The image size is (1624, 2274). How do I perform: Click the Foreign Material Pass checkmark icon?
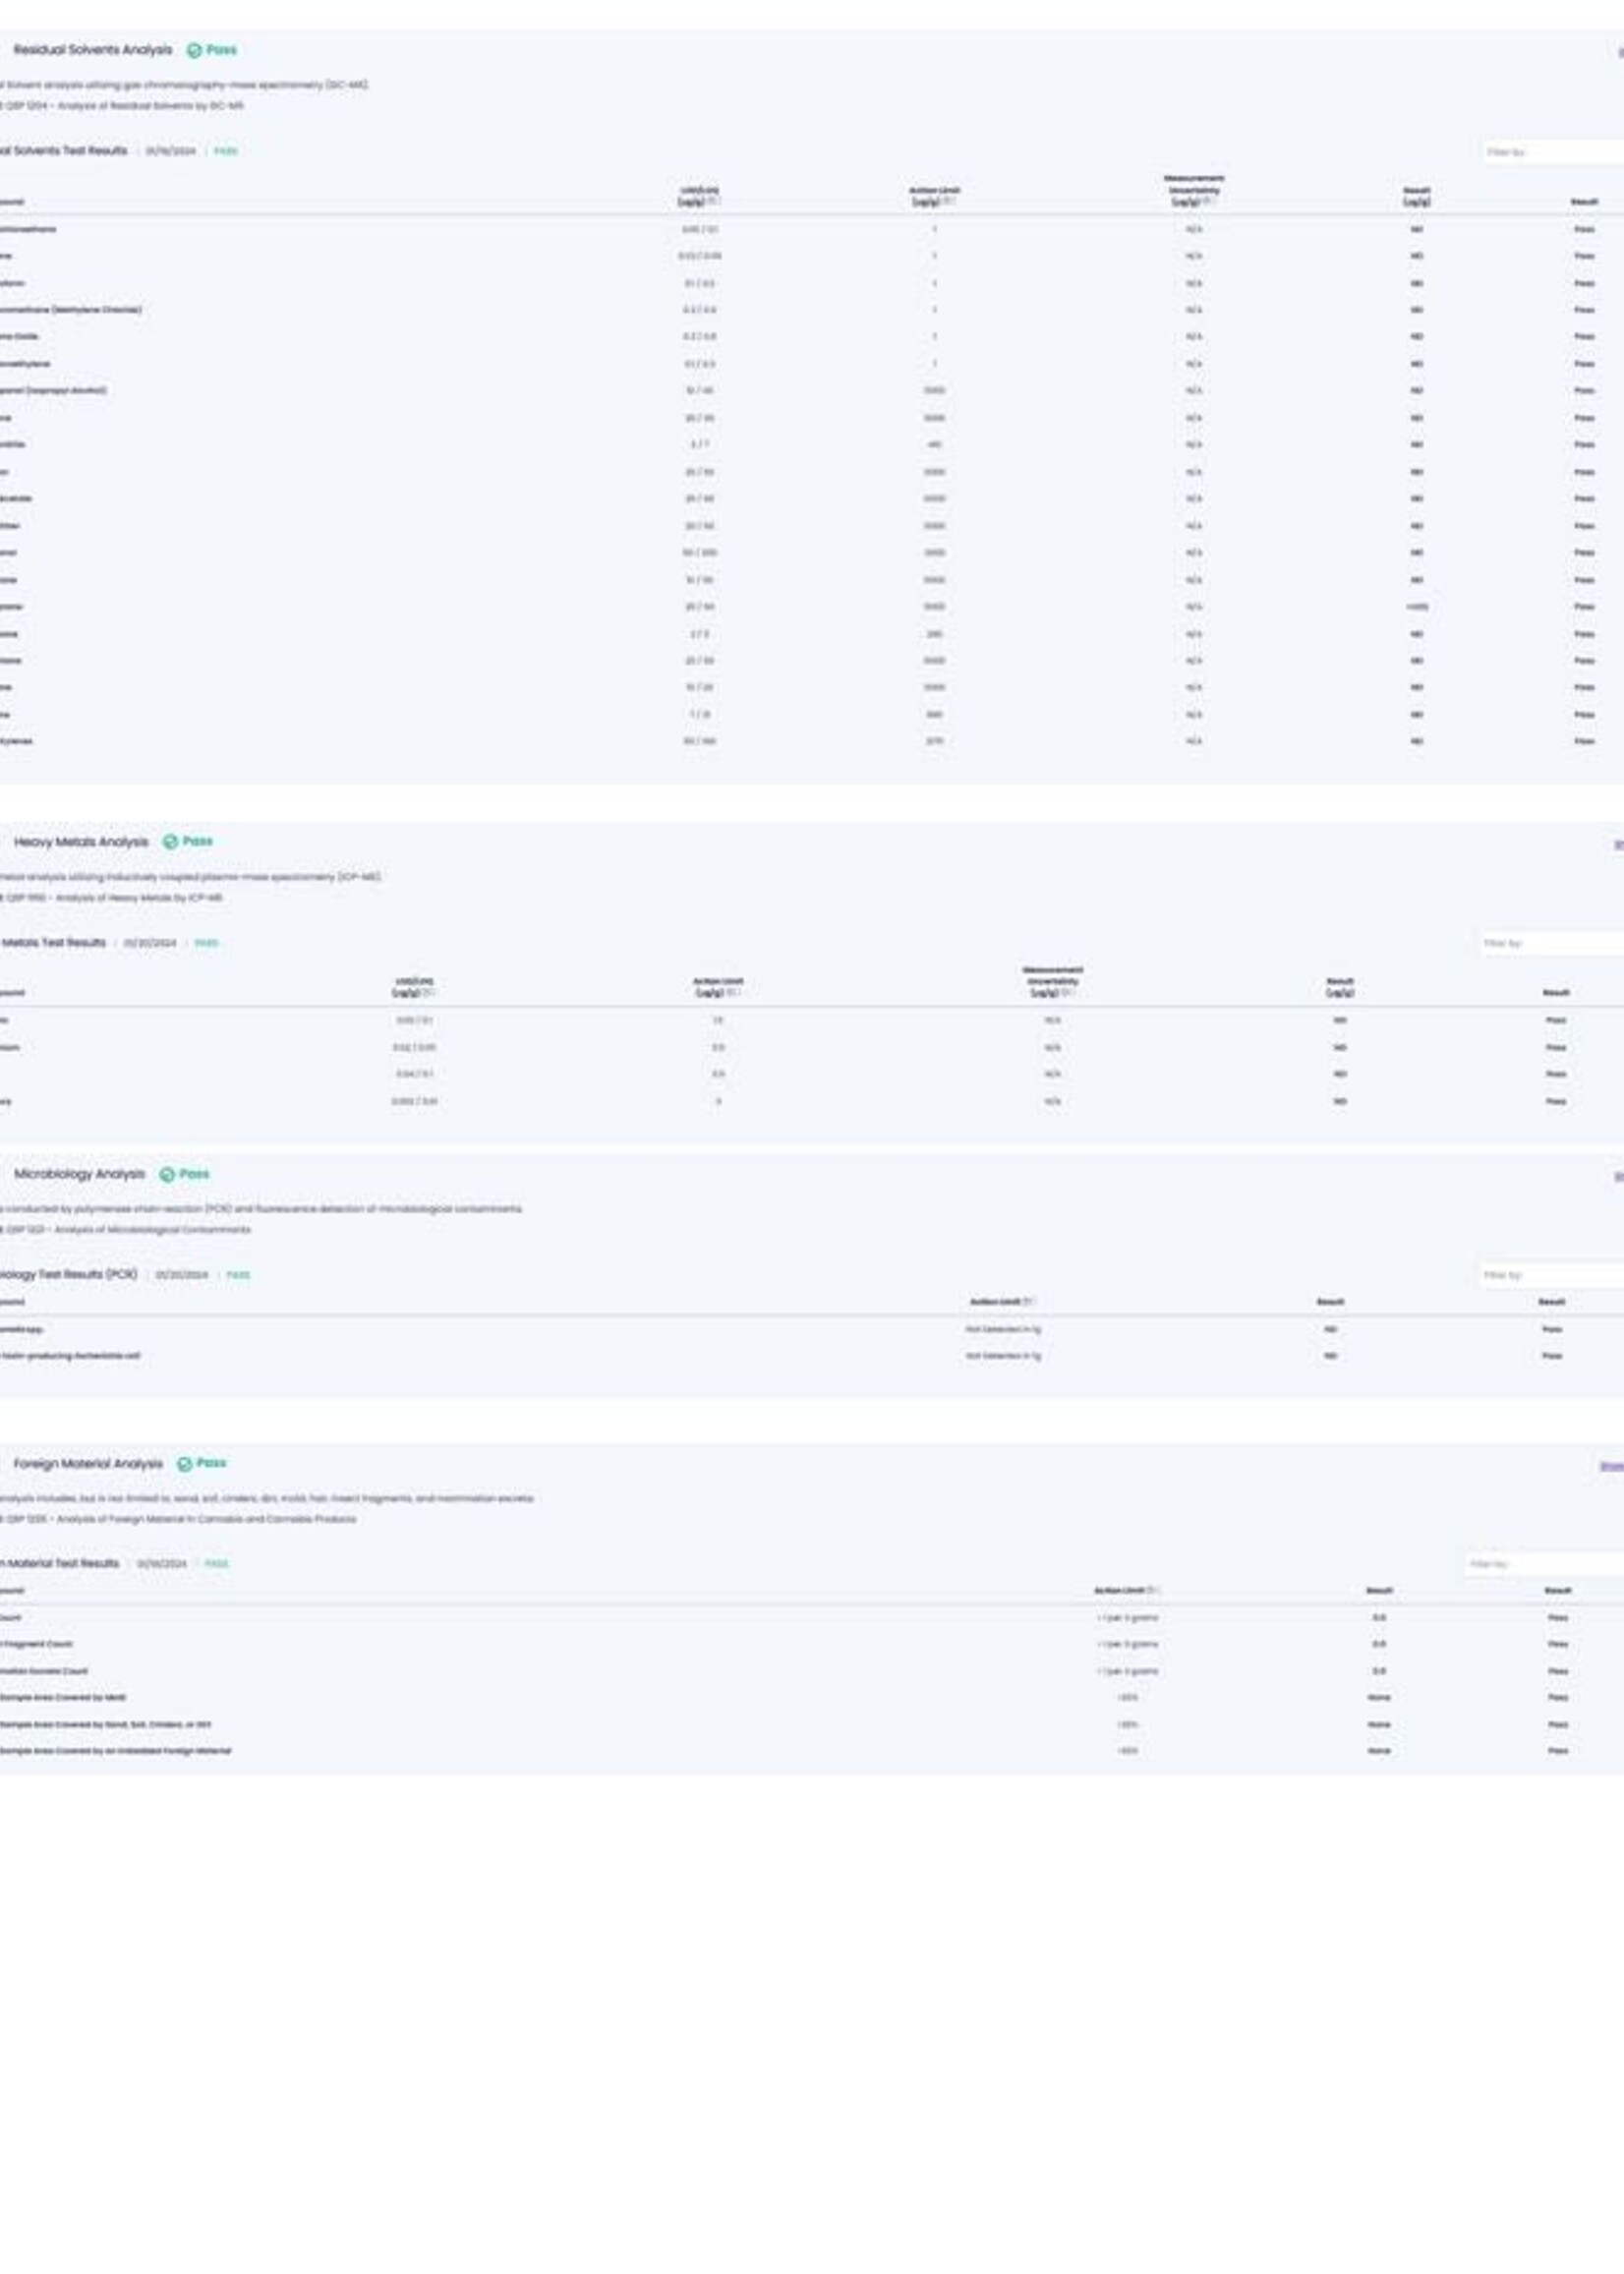click(184, 1464)
